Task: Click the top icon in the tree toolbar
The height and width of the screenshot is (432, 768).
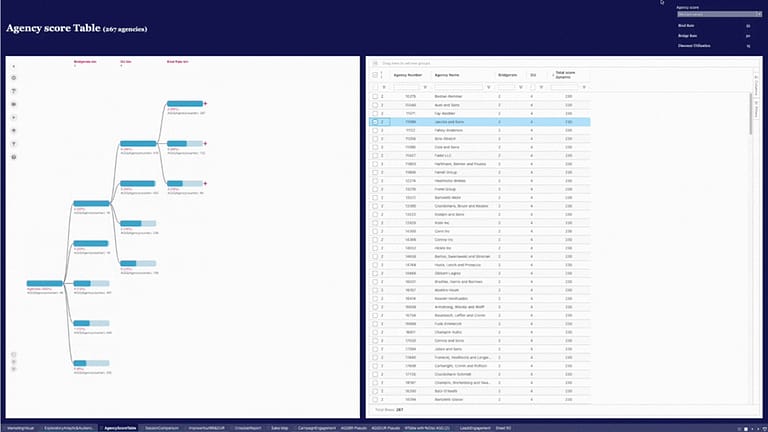Action: click(14, 65)
